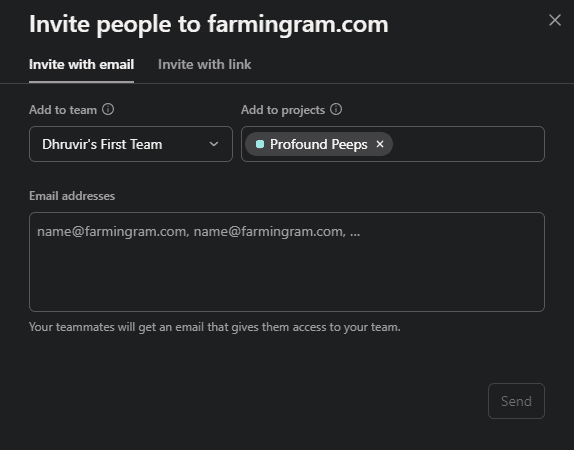This screenshot has width=574, height=450.
Task: Click the Add to projects label
Action: [283, 110]
